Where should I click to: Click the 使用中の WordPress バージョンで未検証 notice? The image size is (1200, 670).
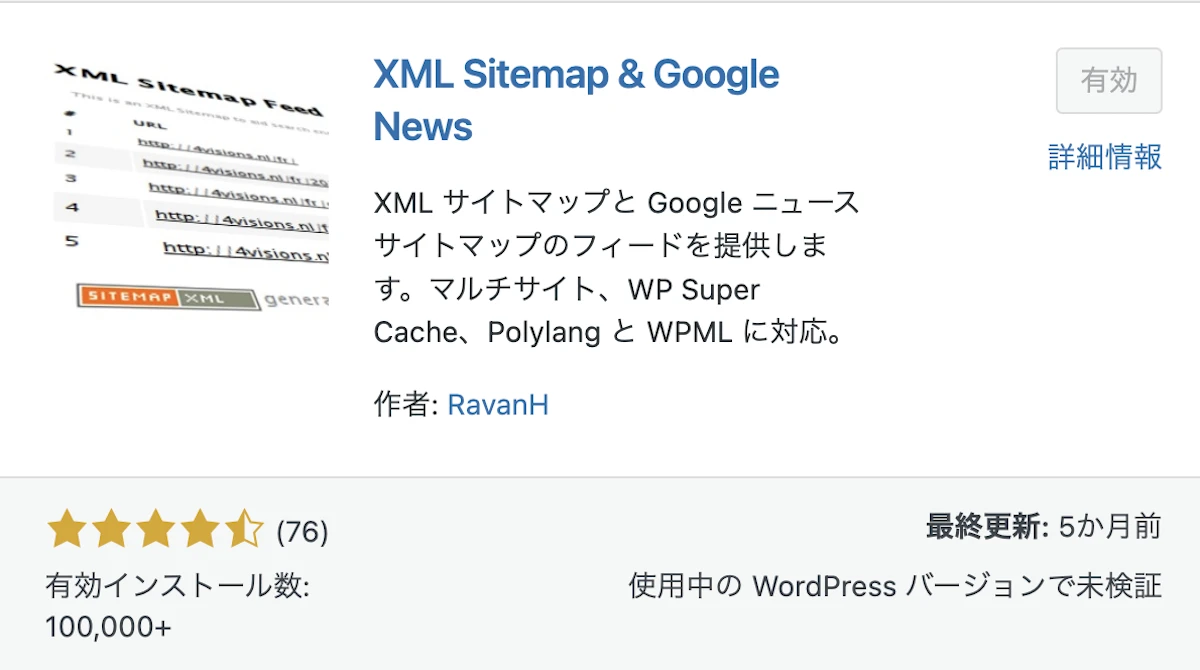tap(895, 585)
